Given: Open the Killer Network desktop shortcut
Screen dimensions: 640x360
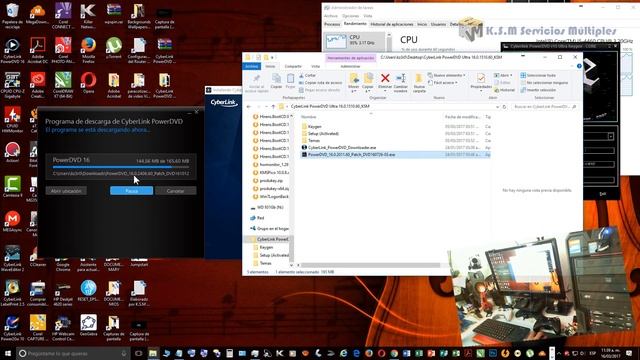Looking at the screenshot, I should (88, 16).
